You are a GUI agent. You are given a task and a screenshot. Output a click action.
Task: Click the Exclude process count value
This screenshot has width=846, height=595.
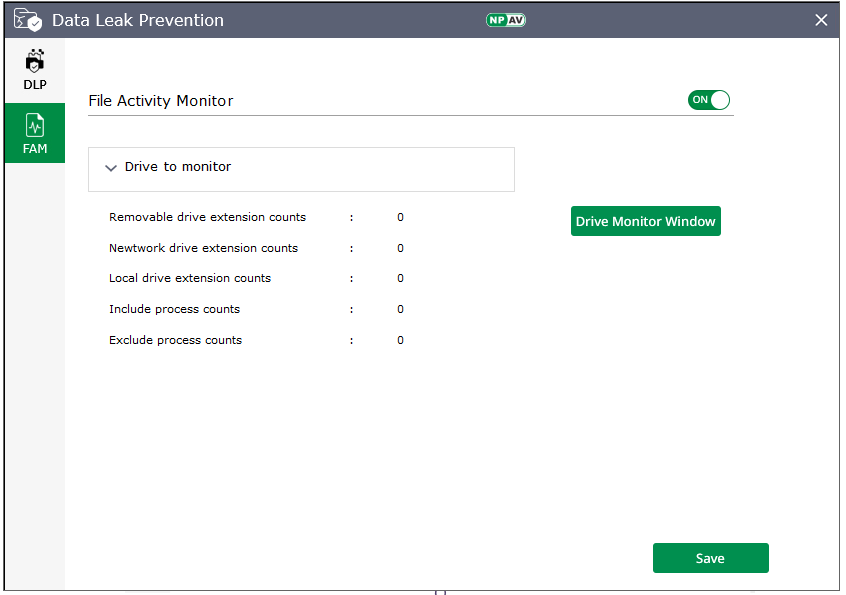(x=400, y=340)
